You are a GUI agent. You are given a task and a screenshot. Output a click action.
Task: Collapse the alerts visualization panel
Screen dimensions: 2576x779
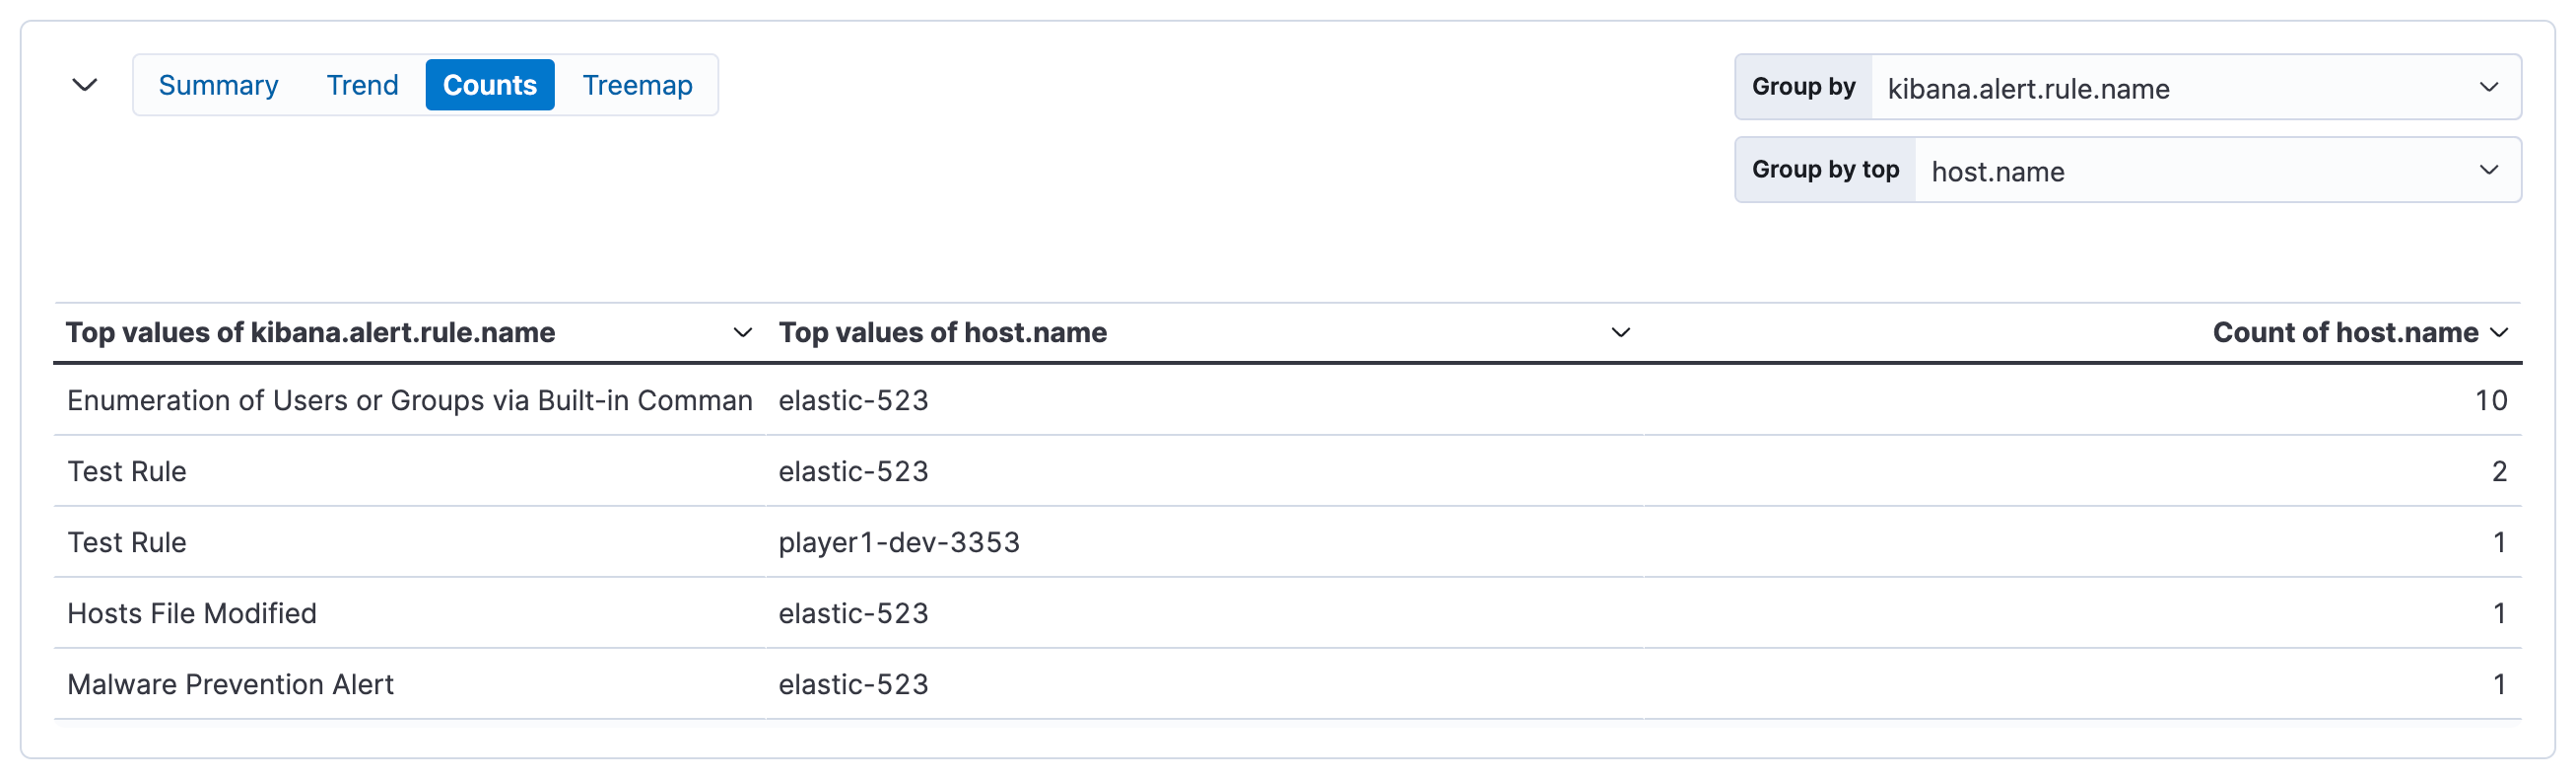[x=85, y=85]
